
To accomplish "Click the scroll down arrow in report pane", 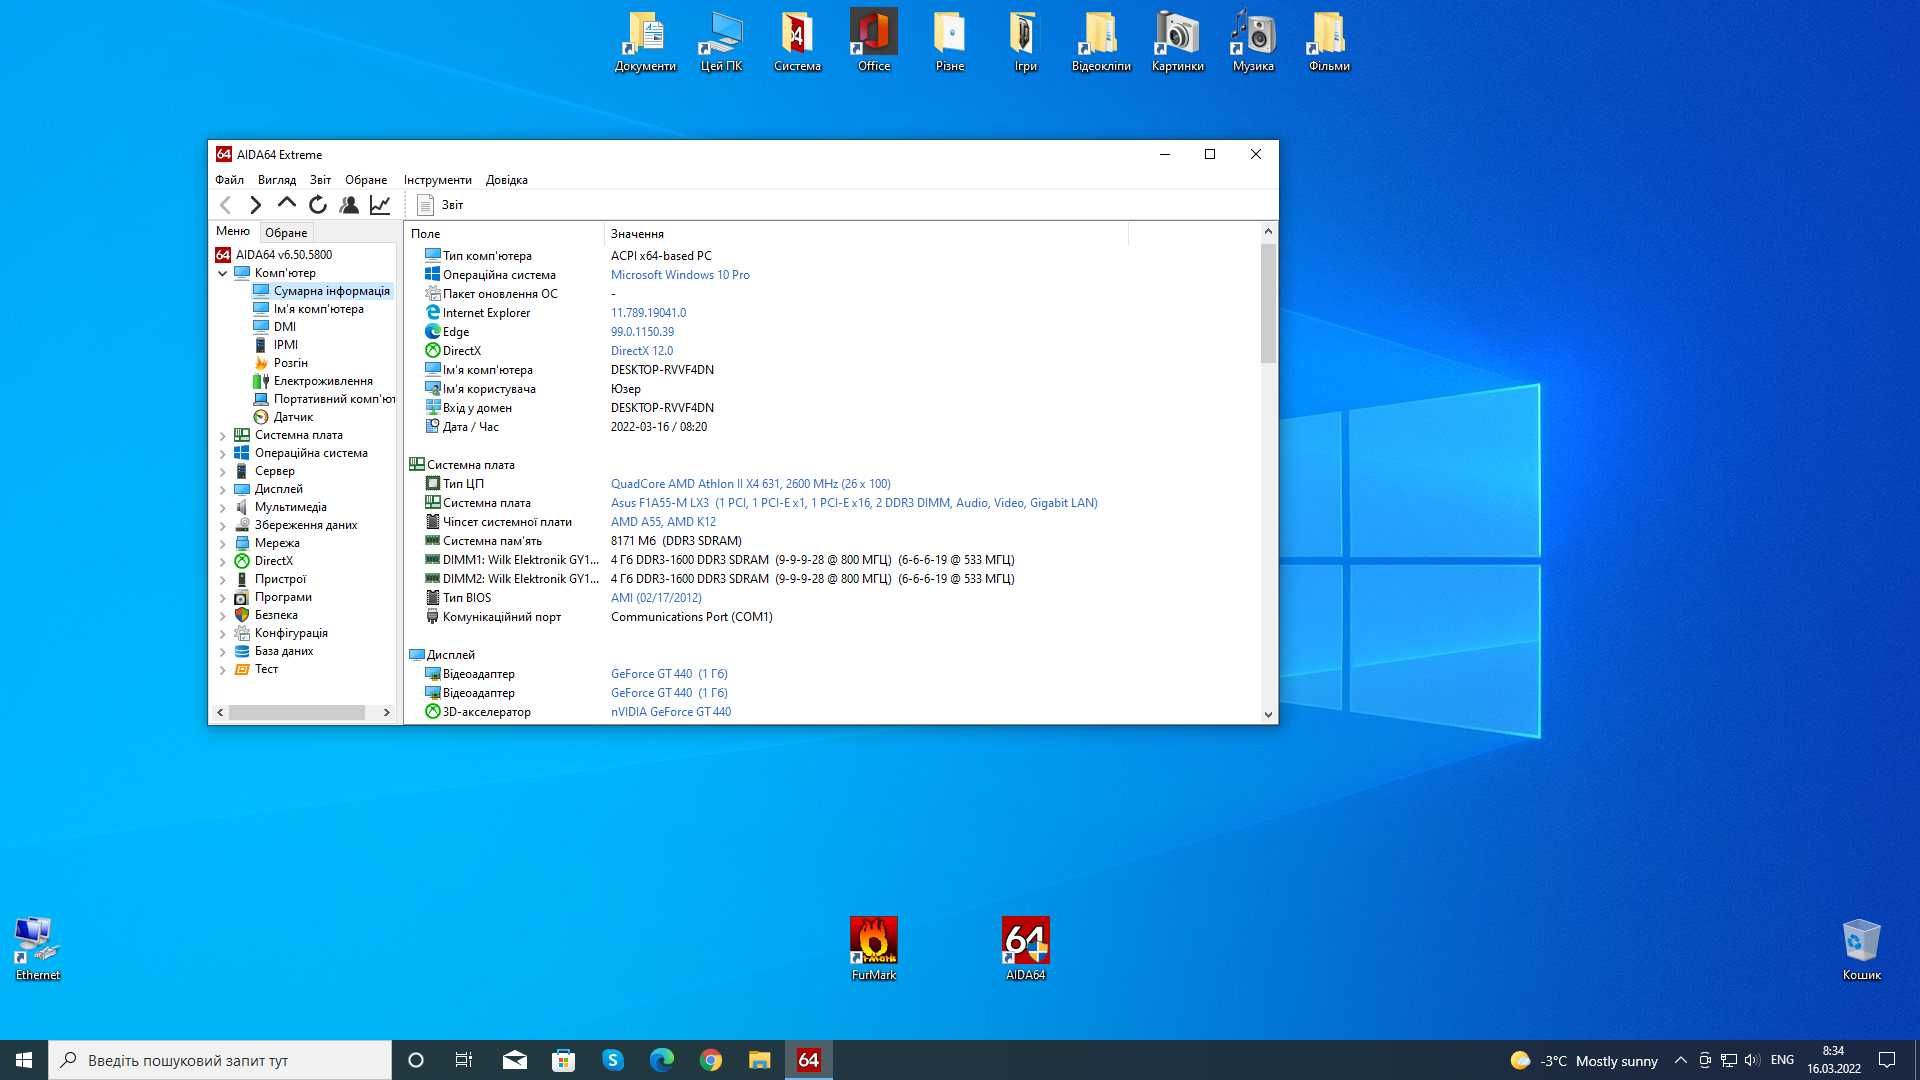I will 1268,714.
